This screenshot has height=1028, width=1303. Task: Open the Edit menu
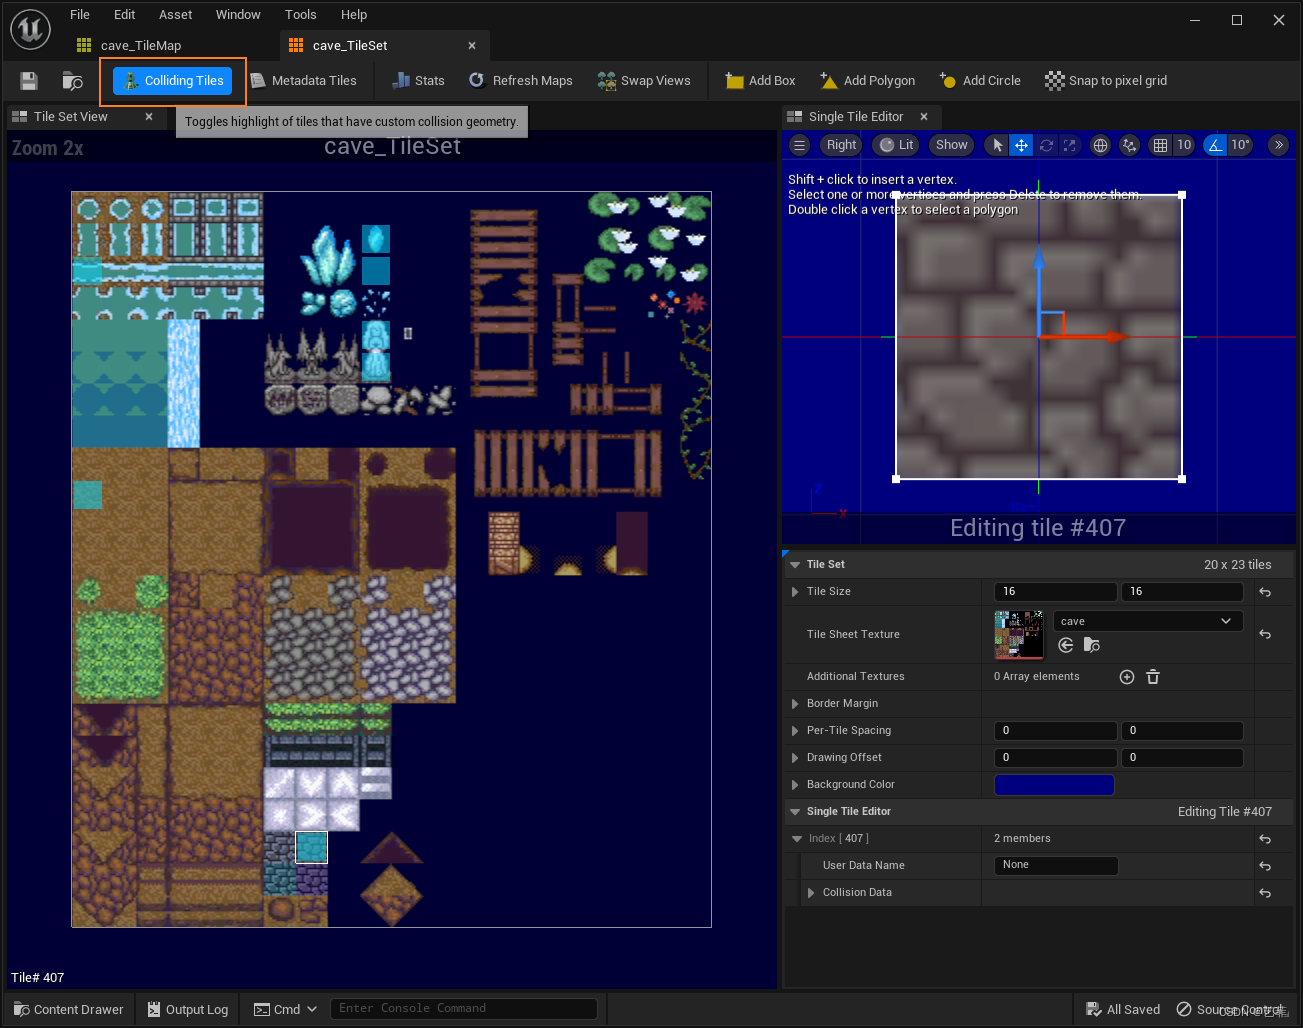click(125, 15)
